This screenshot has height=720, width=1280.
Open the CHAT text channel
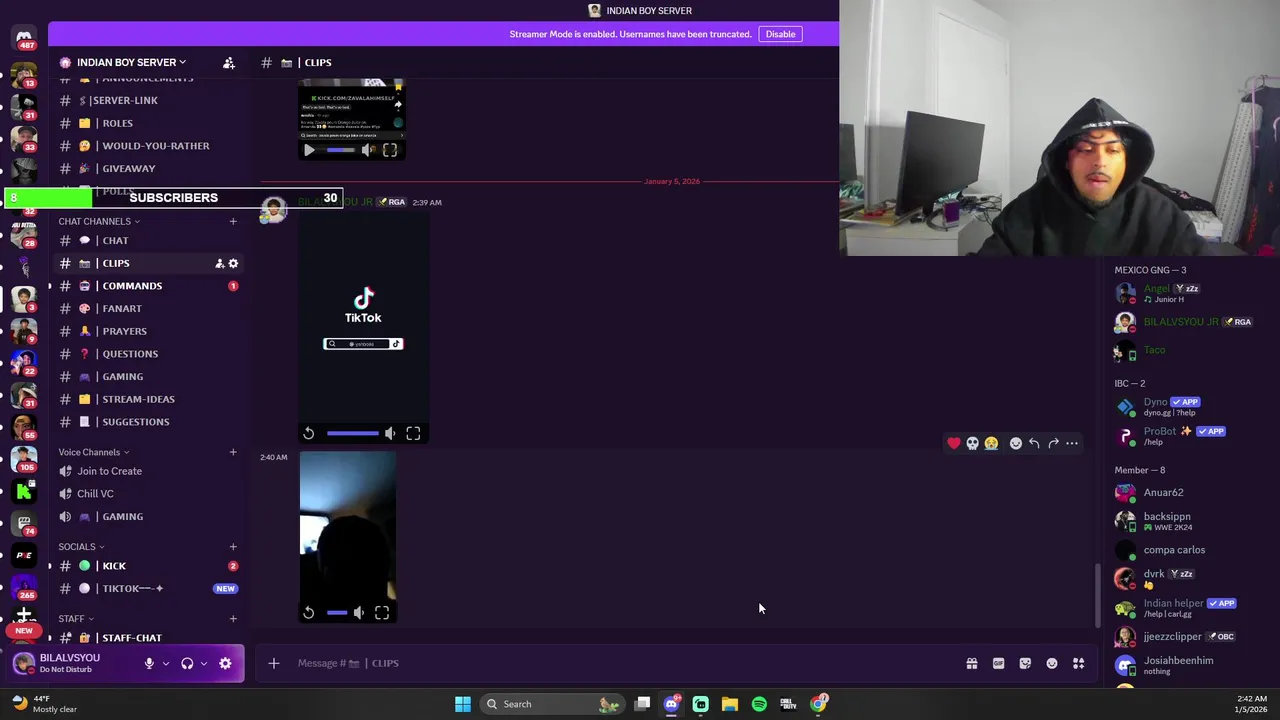(x=147, y=240)
